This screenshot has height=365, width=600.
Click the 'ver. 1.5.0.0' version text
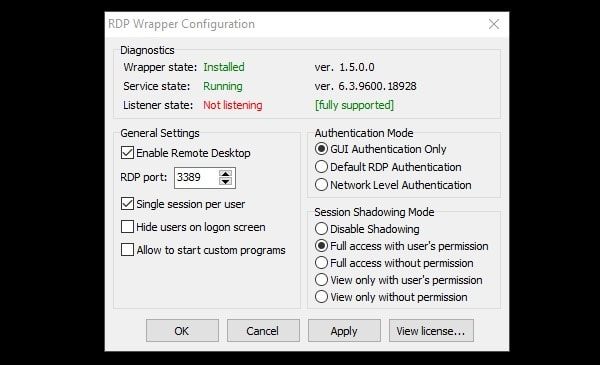(344, 67)
